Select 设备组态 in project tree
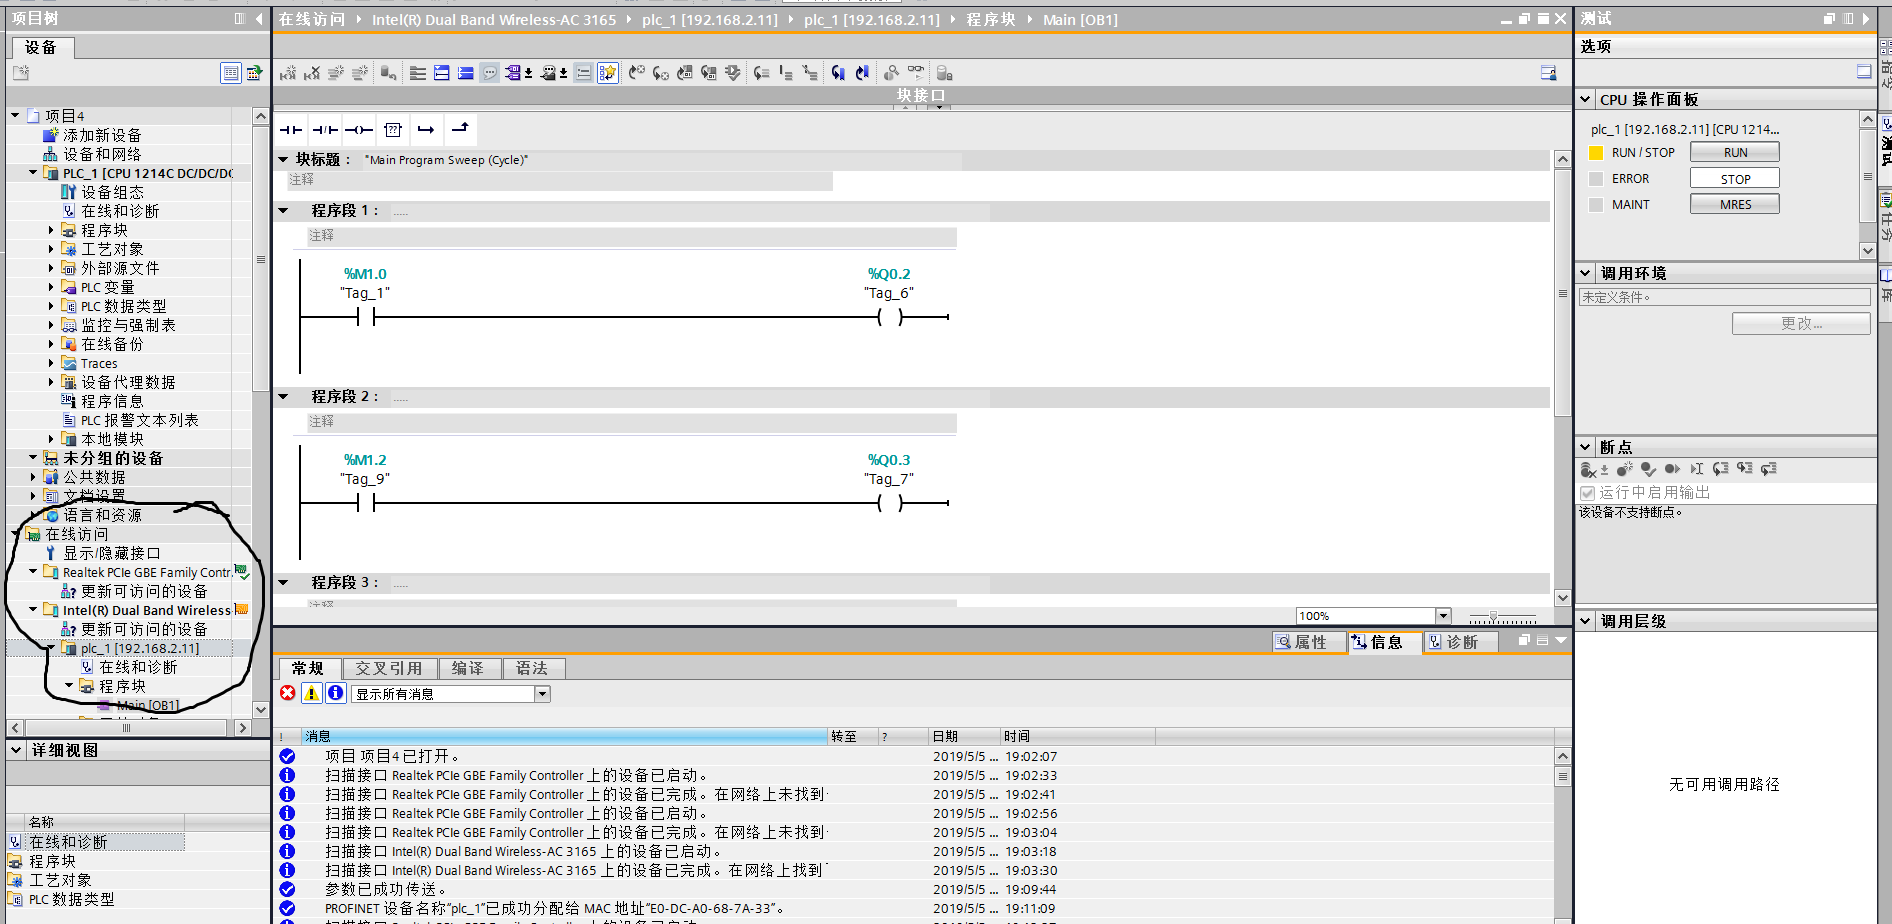Viewport: 1892px width, 924px height. click(112, 192)
